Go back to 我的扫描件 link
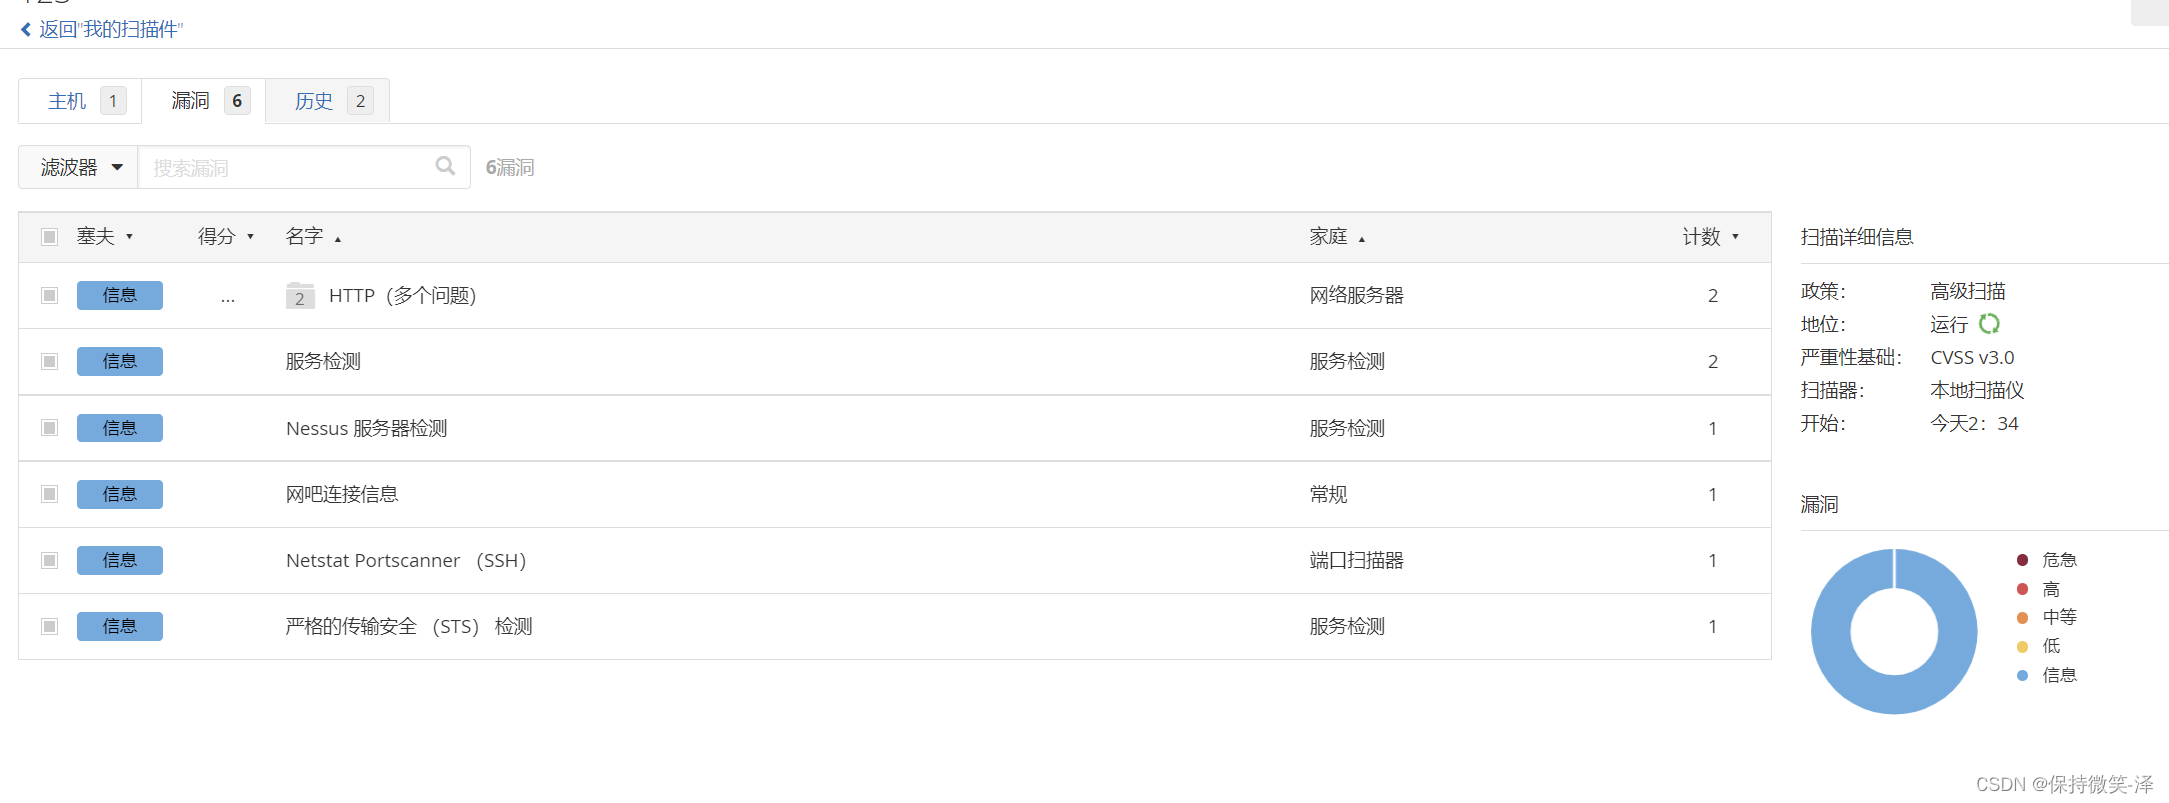 [110, 30]
